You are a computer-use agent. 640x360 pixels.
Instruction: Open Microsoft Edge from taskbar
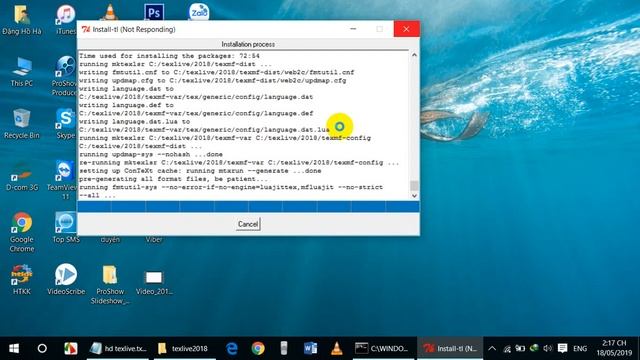point(232,348)
